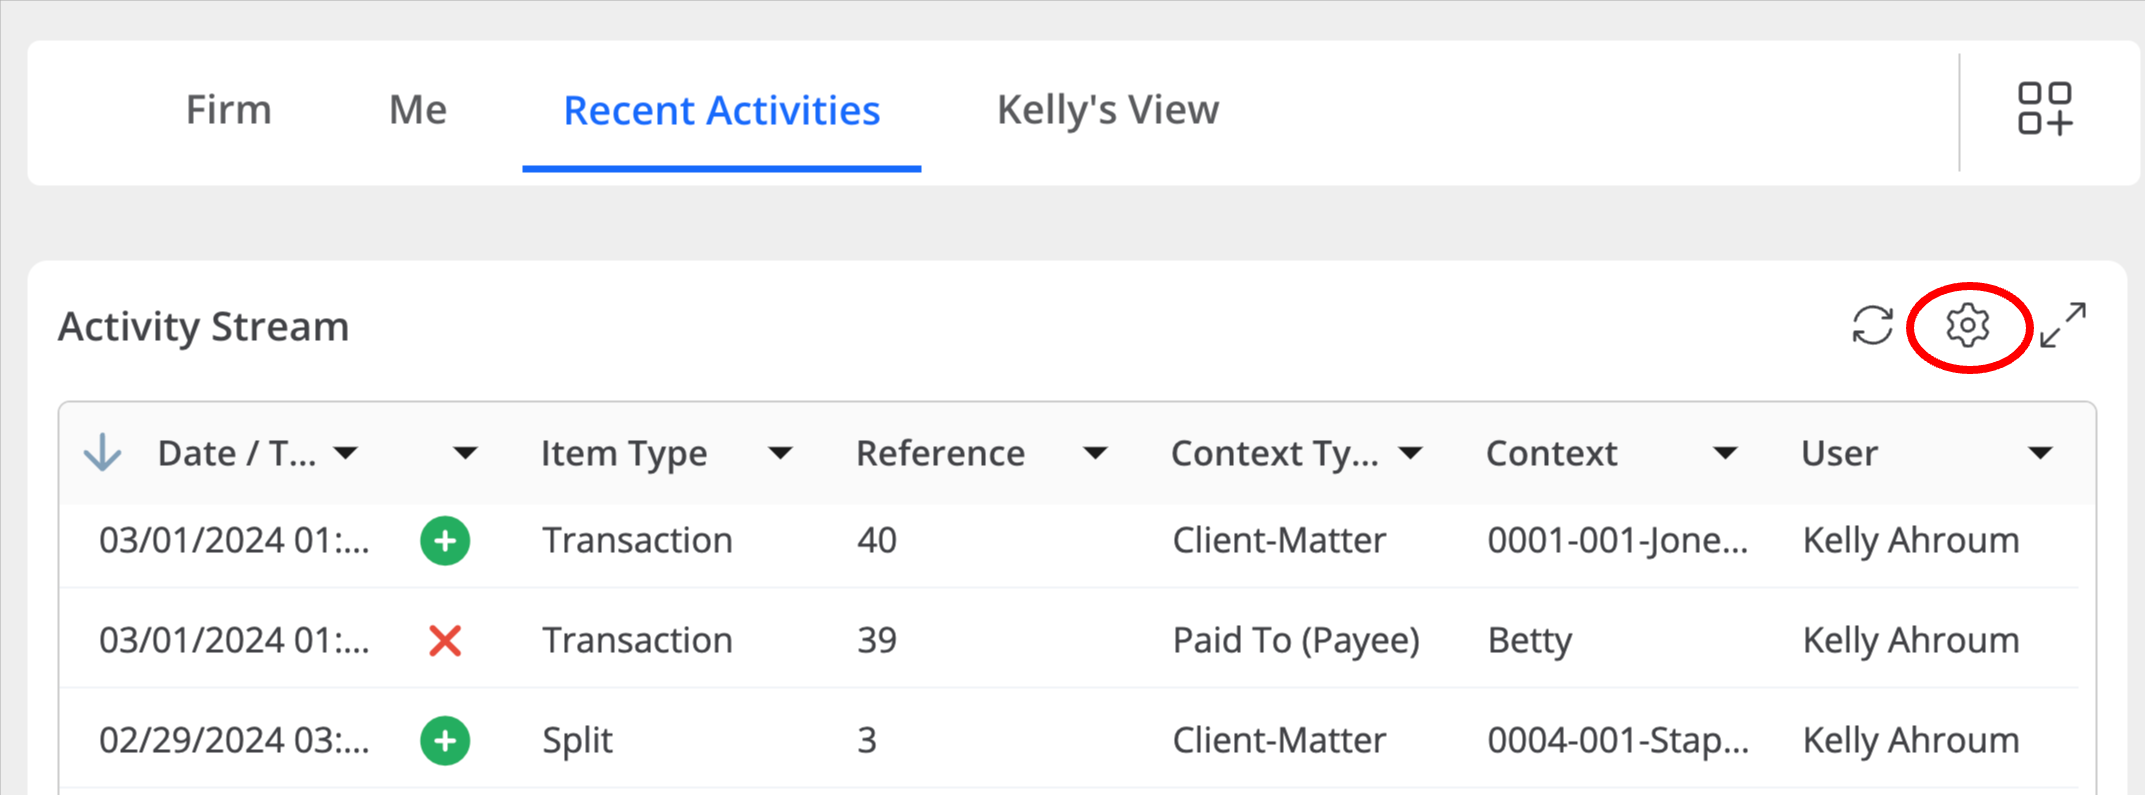This screenshot has width=2145, height=795.
Task: Open action icon column dropdown
Action: 465,454
